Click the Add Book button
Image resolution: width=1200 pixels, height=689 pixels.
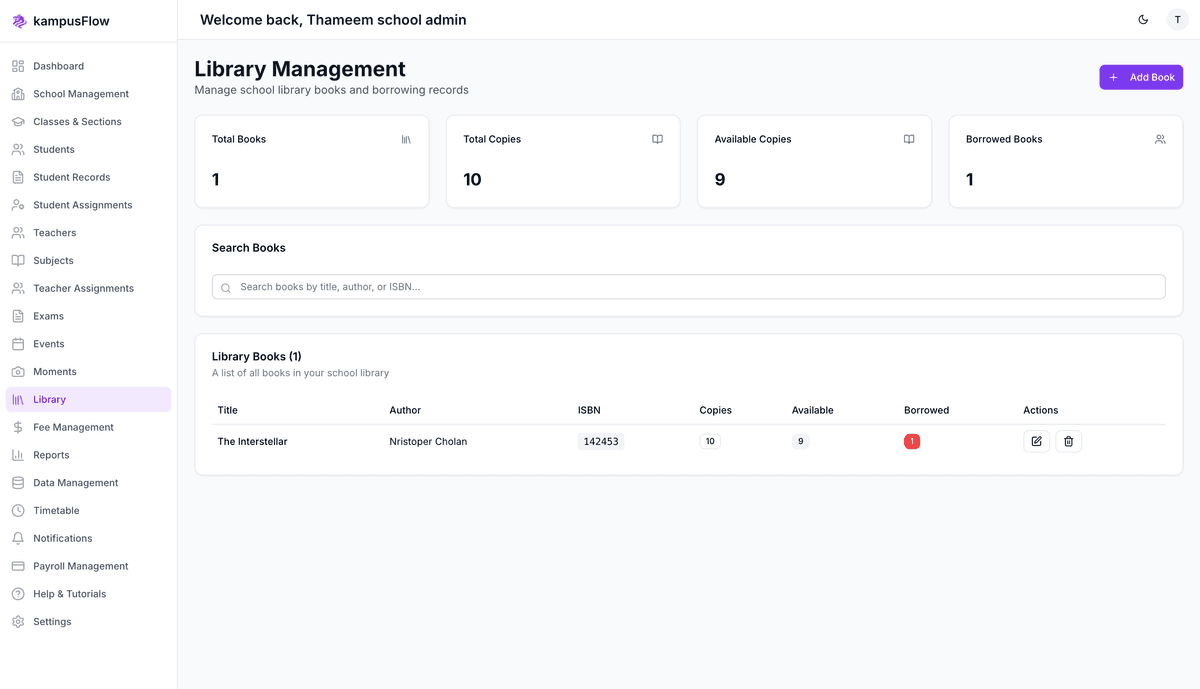click(1141, 77)
